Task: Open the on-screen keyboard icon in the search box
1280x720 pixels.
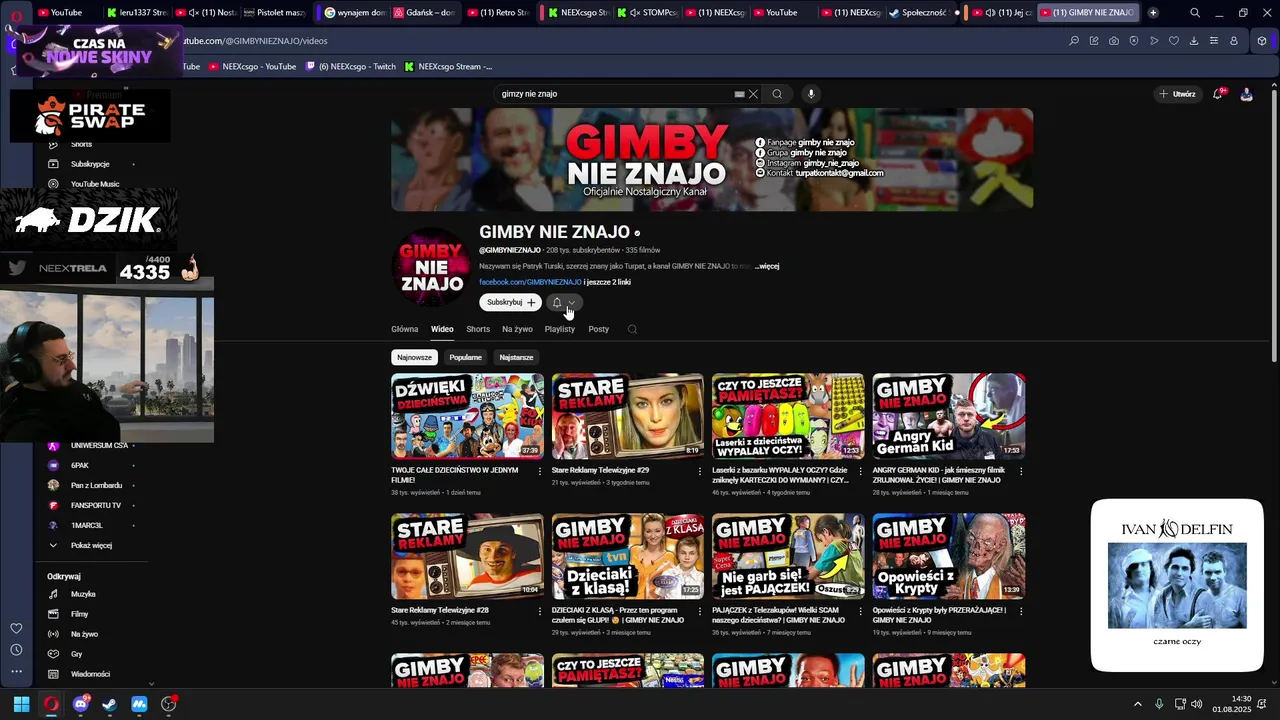Action: [x=739, y=94]
